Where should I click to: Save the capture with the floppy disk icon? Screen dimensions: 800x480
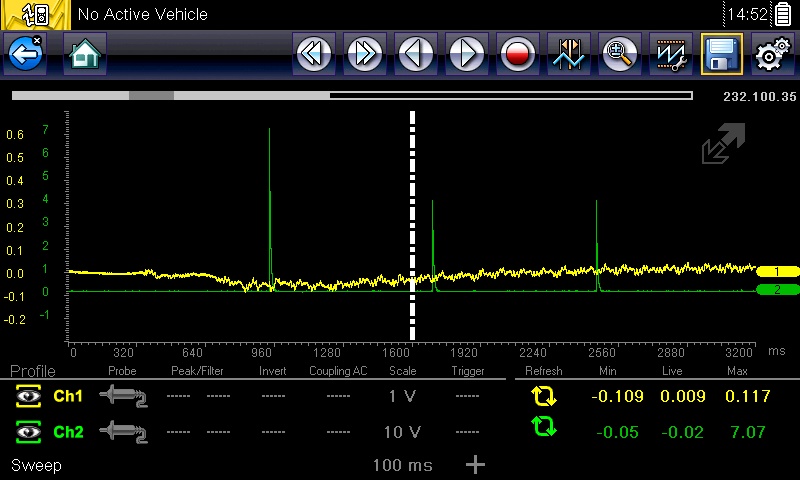point(721,53)
